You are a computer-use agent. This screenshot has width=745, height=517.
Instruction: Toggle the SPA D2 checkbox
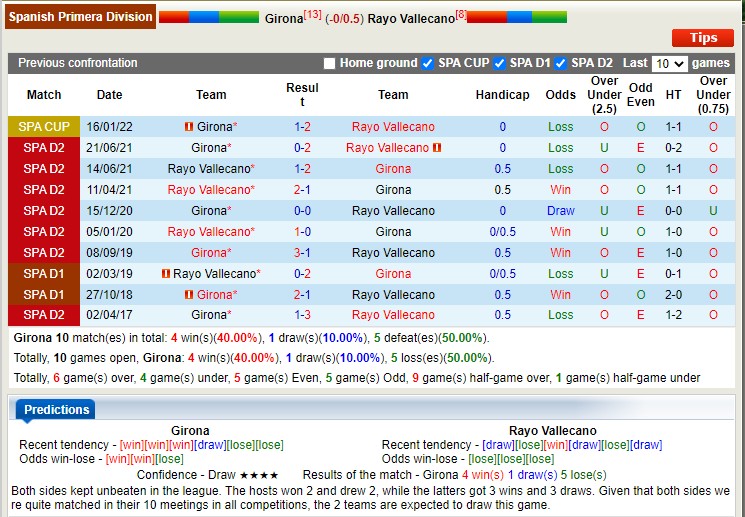(x=561, y=63)
